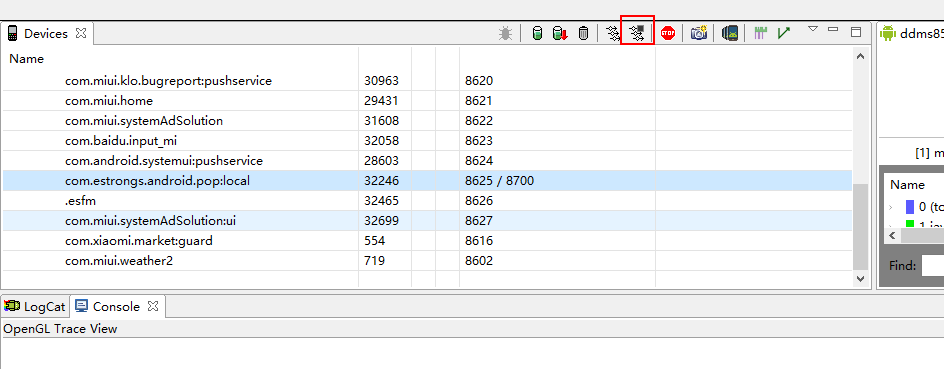Screen dimensions: 944x369
Task: Click the Find input field
Action: (933, 265)
